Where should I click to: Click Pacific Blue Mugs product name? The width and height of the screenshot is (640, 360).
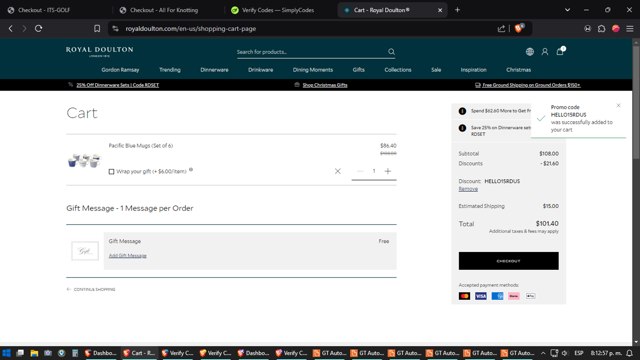pyautogui.click(x=140, y=146)
